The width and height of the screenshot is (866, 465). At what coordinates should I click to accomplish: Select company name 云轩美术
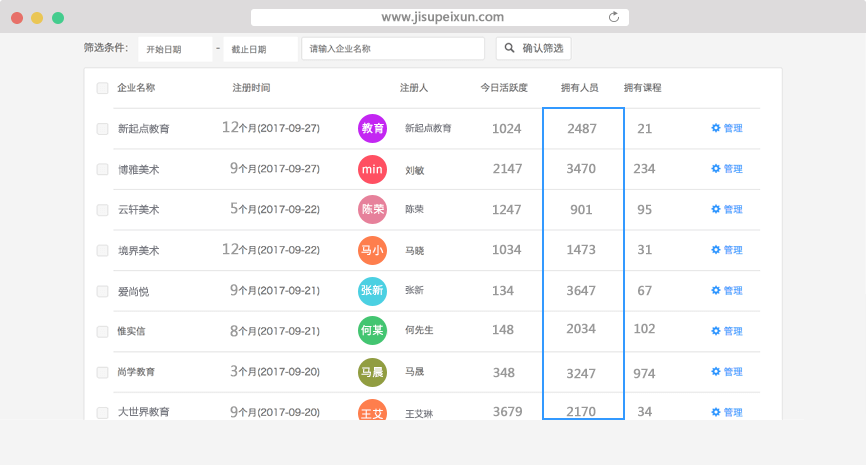[x=138, y=210]
